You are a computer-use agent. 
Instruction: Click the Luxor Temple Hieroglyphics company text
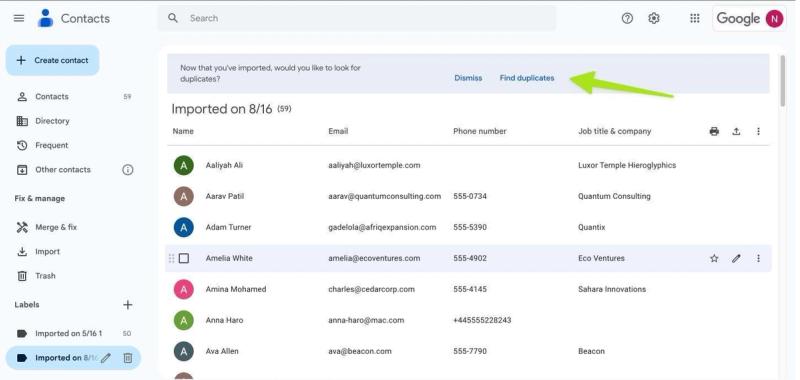627,165
